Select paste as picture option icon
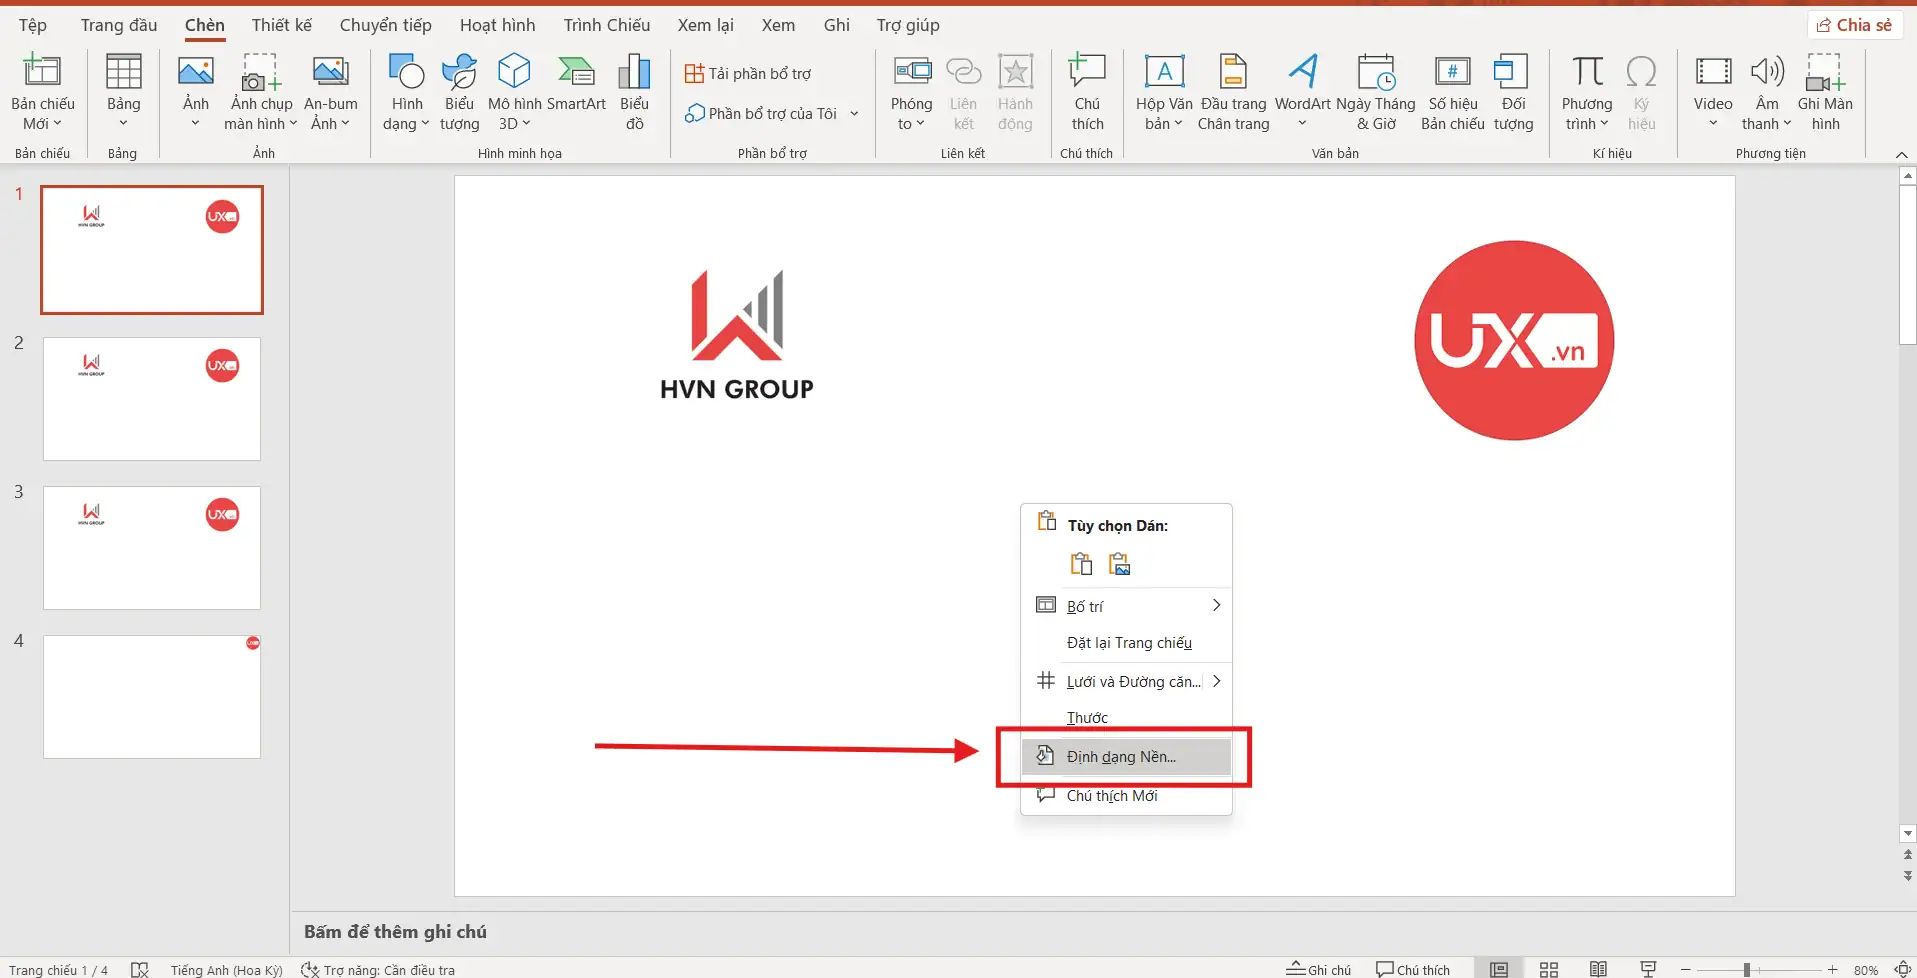 [x=1120, y=565]
